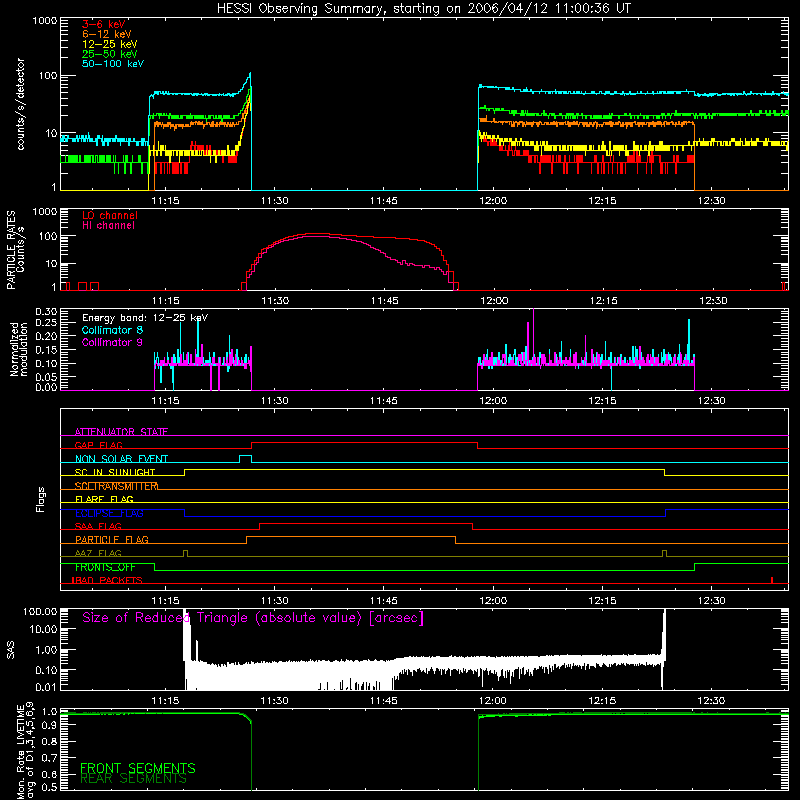Click the REAR SEGMENTS legend entry
The height and width of the screenshot is (800, 800).
click(x=133, y=779)
